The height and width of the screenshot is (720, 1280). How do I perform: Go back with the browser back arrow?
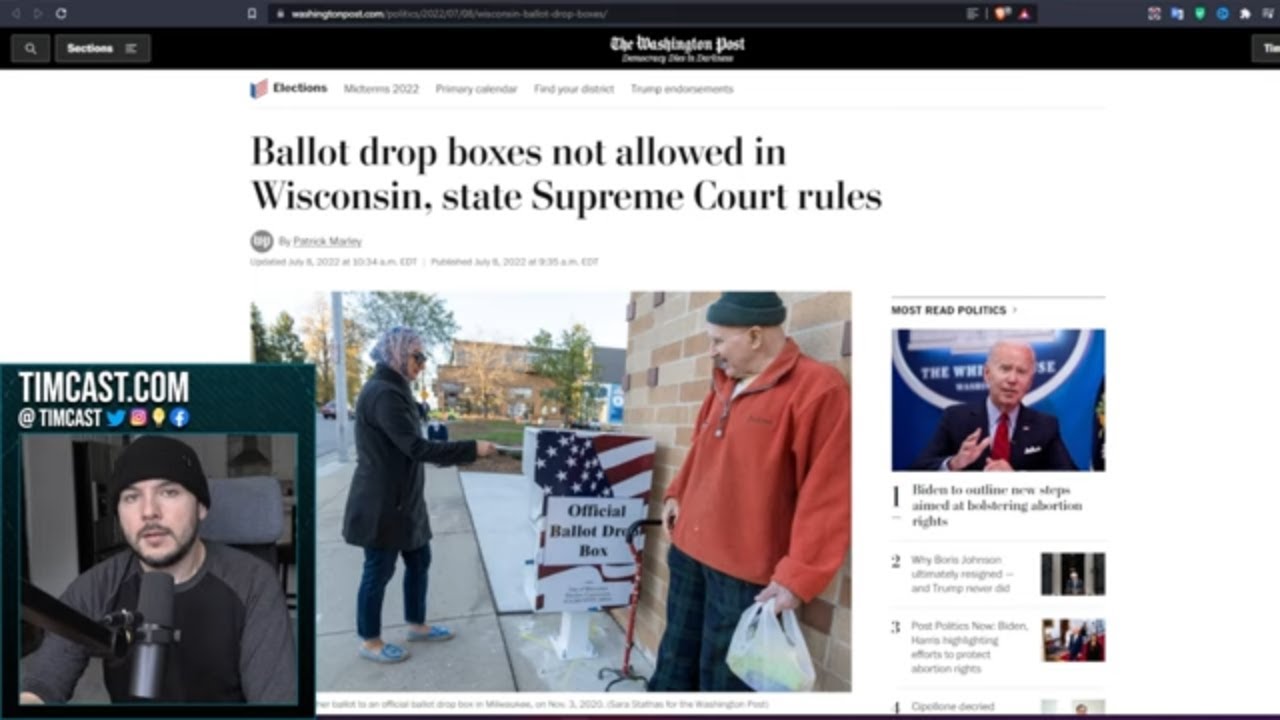tap(15, 13)
